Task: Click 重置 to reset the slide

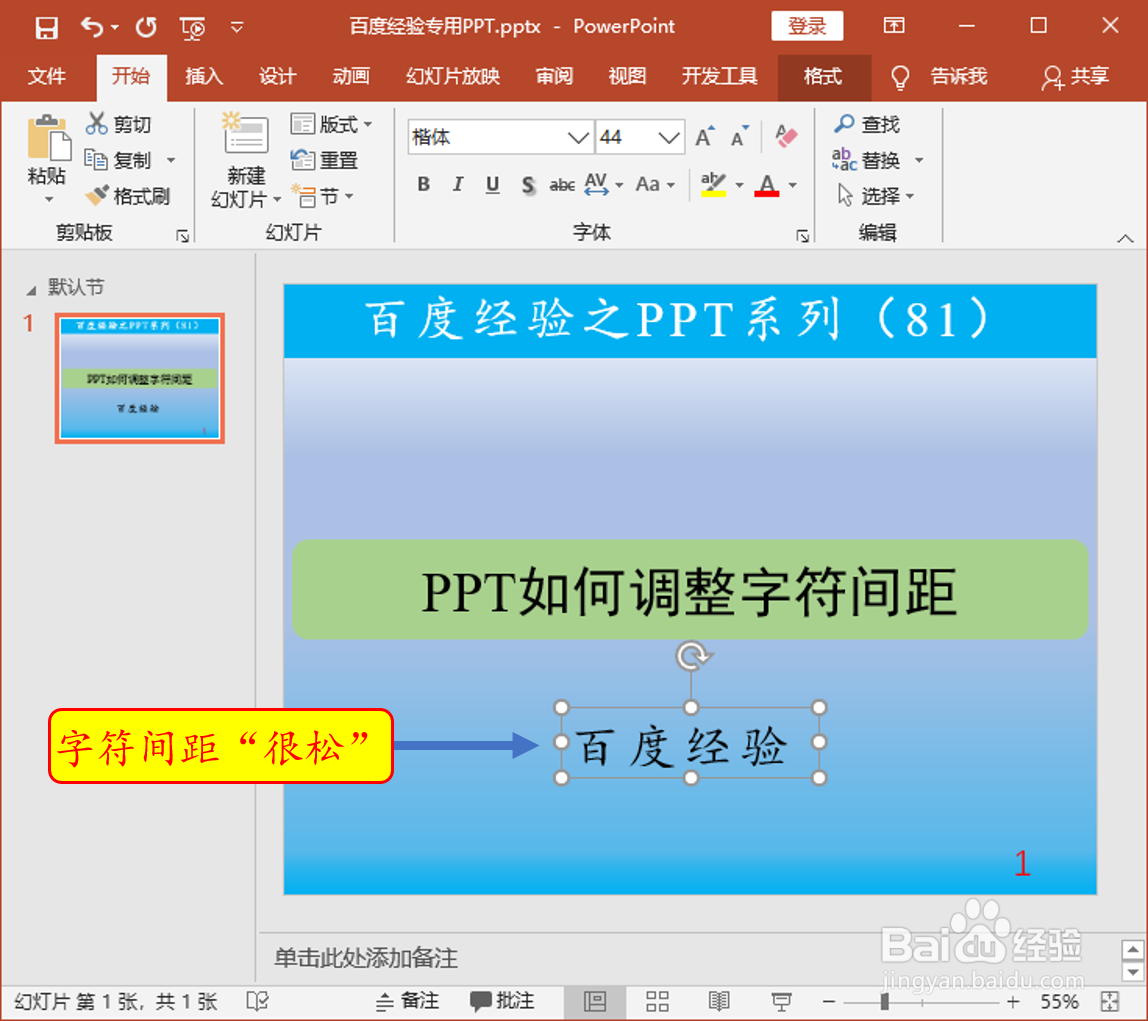Action: click(324, 160)
